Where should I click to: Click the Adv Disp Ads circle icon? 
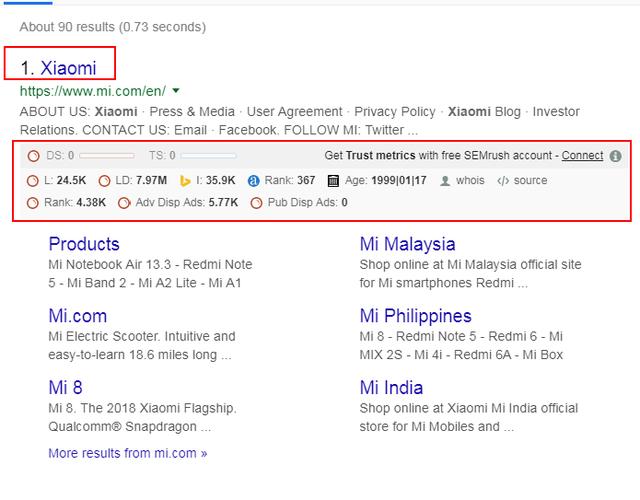point(124,203)
